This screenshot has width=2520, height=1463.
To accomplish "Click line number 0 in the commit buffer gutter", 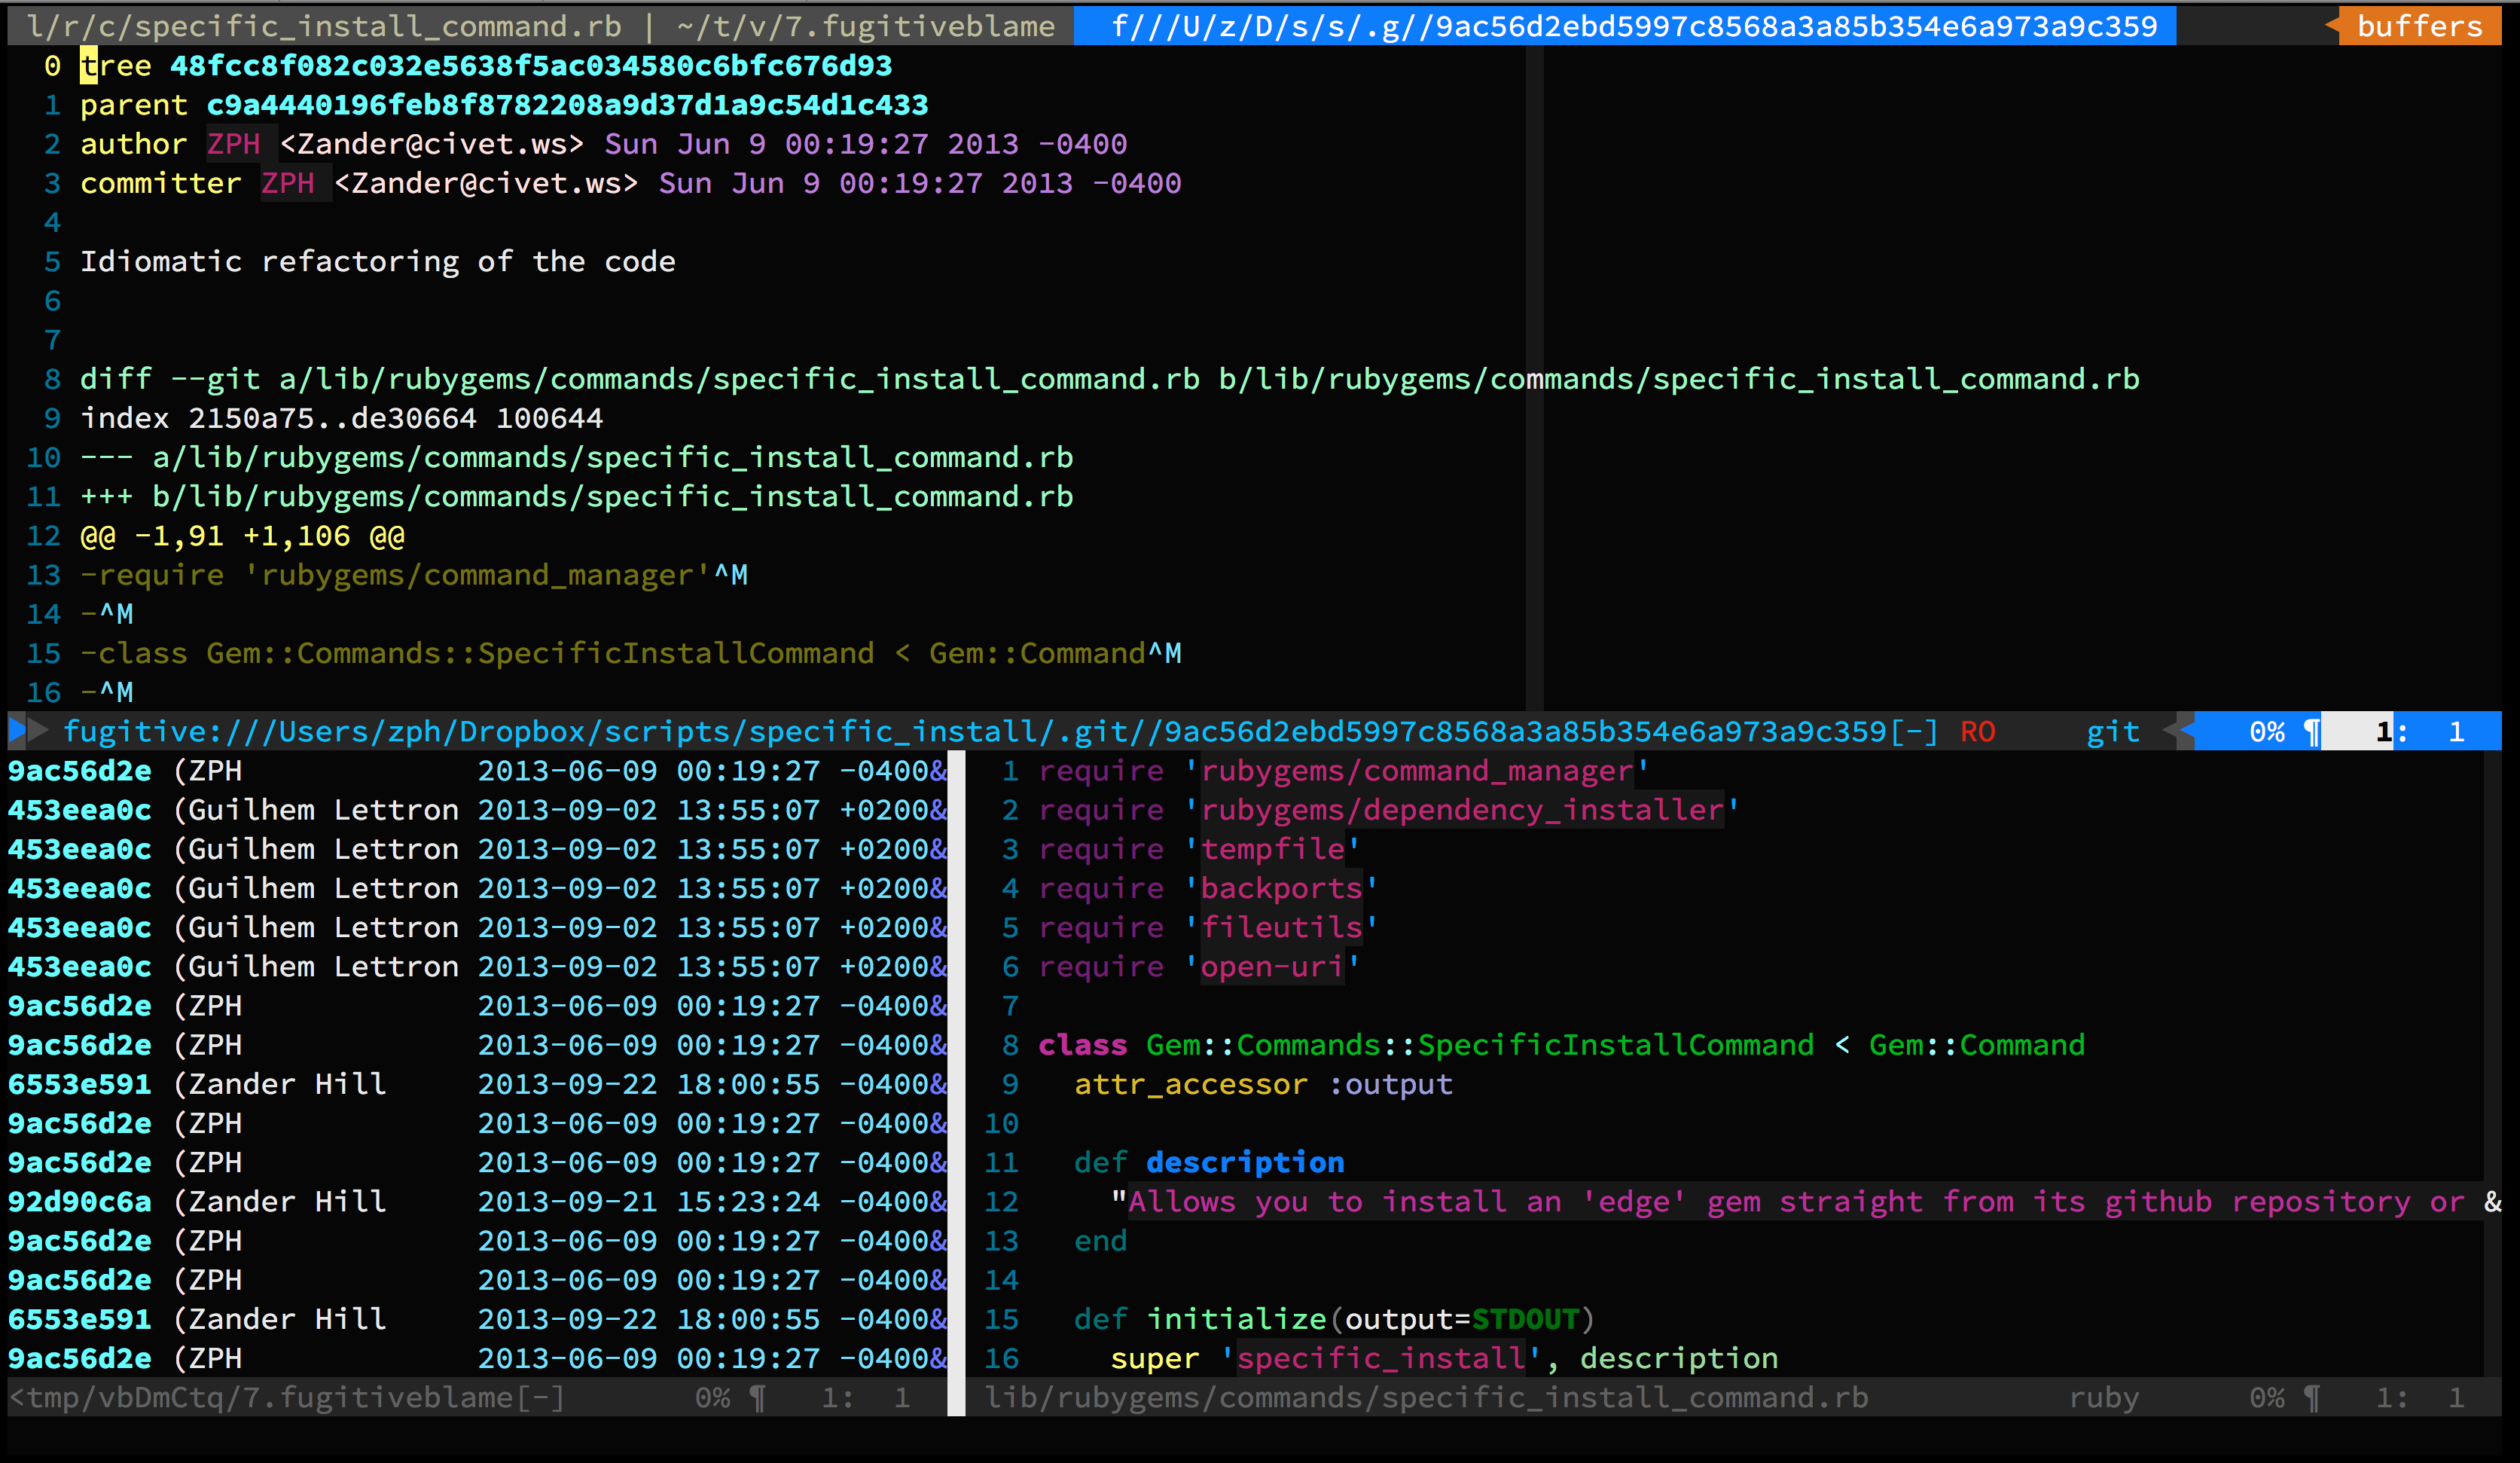I will 52,66.
